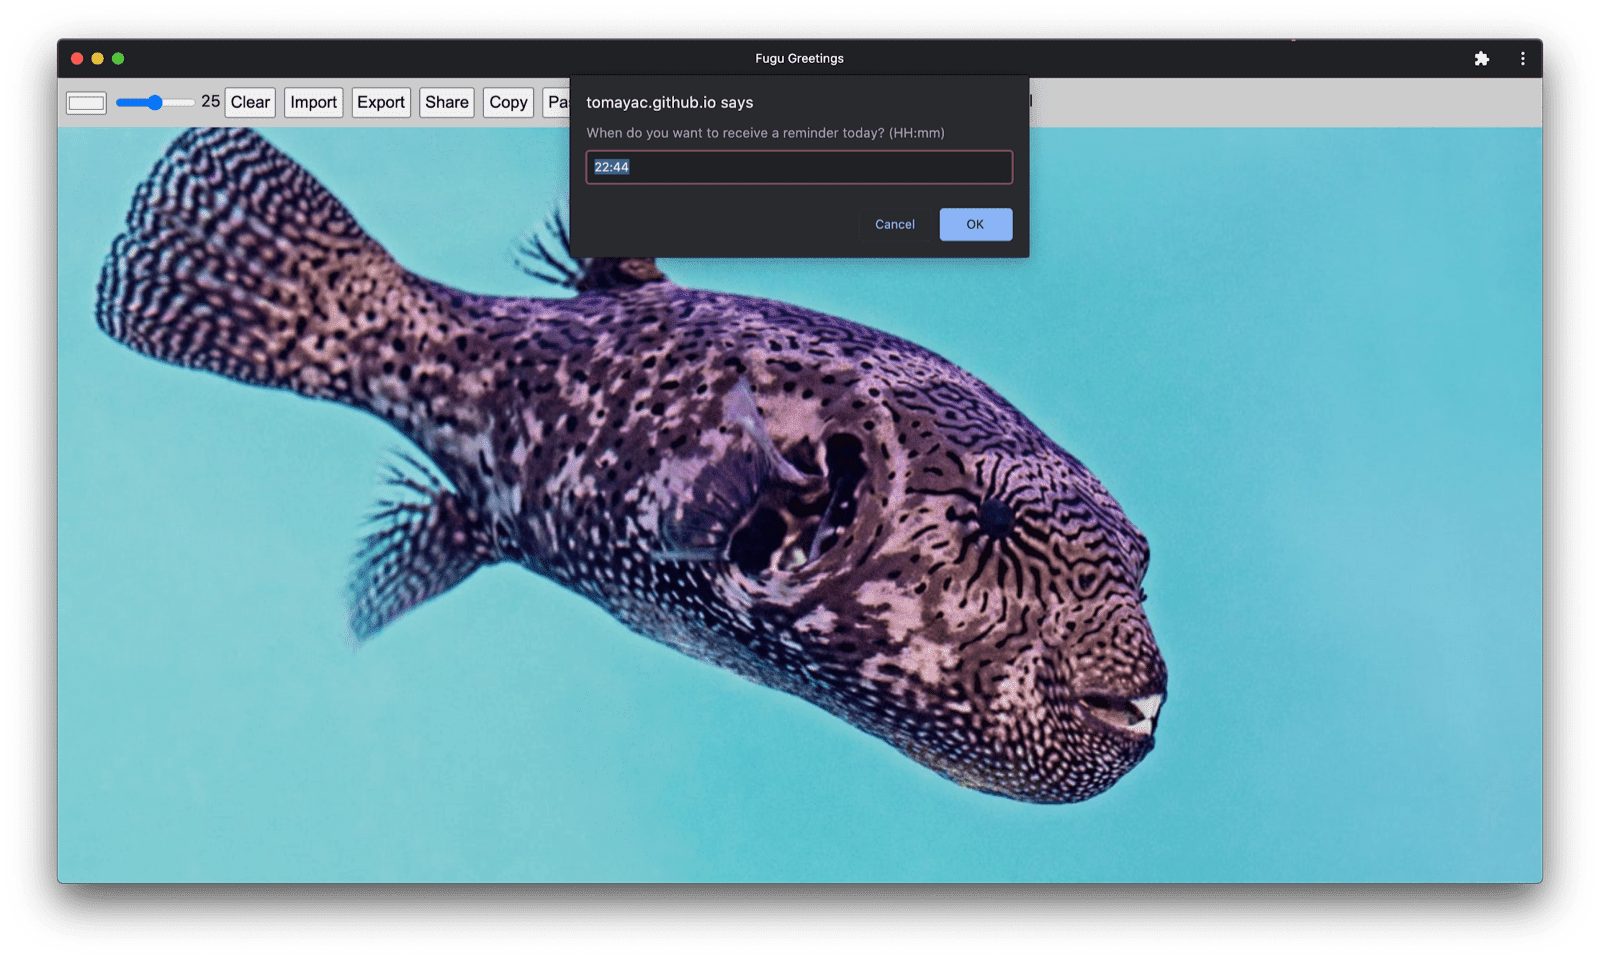Image resolution: width=1600 pixels, height=959 pixels.
Task: Export the greeting card drawing
Action: tap(381, 101)
